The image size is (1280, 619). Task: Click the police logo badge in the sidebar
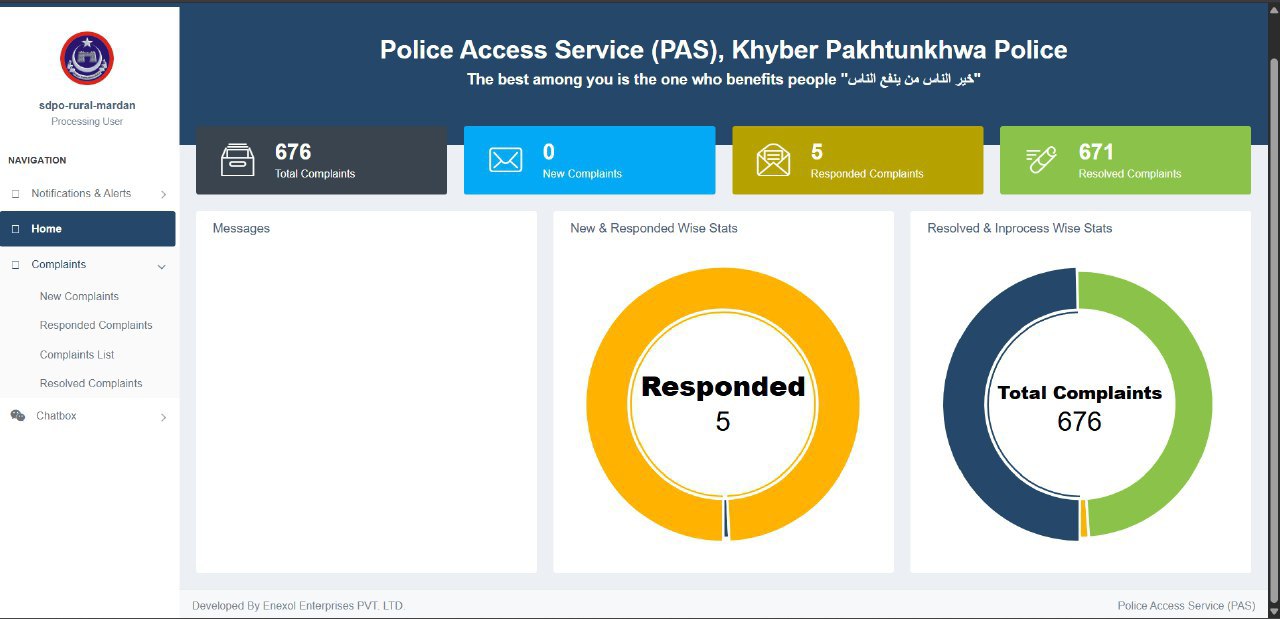(87, 58)
